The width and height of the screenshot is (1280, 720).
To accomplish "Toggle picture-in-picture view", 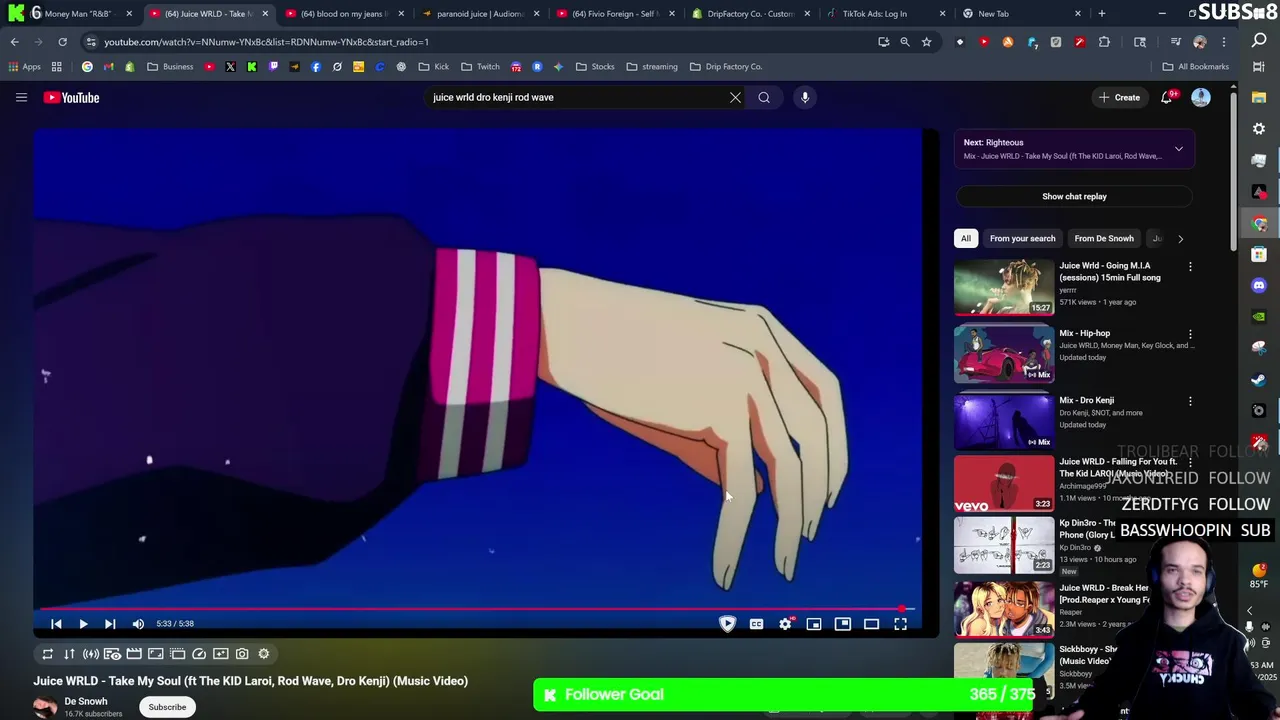I will coord(843,624).
